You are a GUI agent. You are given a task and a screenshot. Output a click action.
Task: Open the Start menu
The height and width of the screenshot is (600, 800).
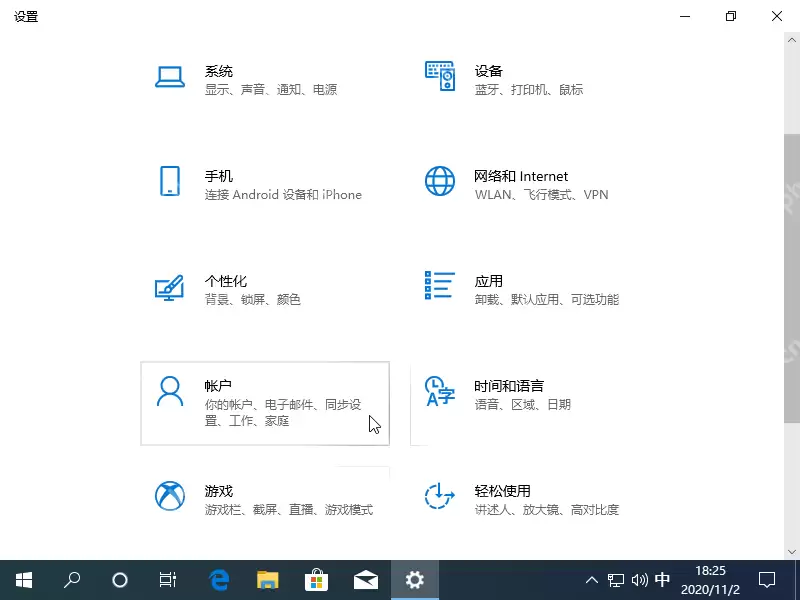pos(24,579)
